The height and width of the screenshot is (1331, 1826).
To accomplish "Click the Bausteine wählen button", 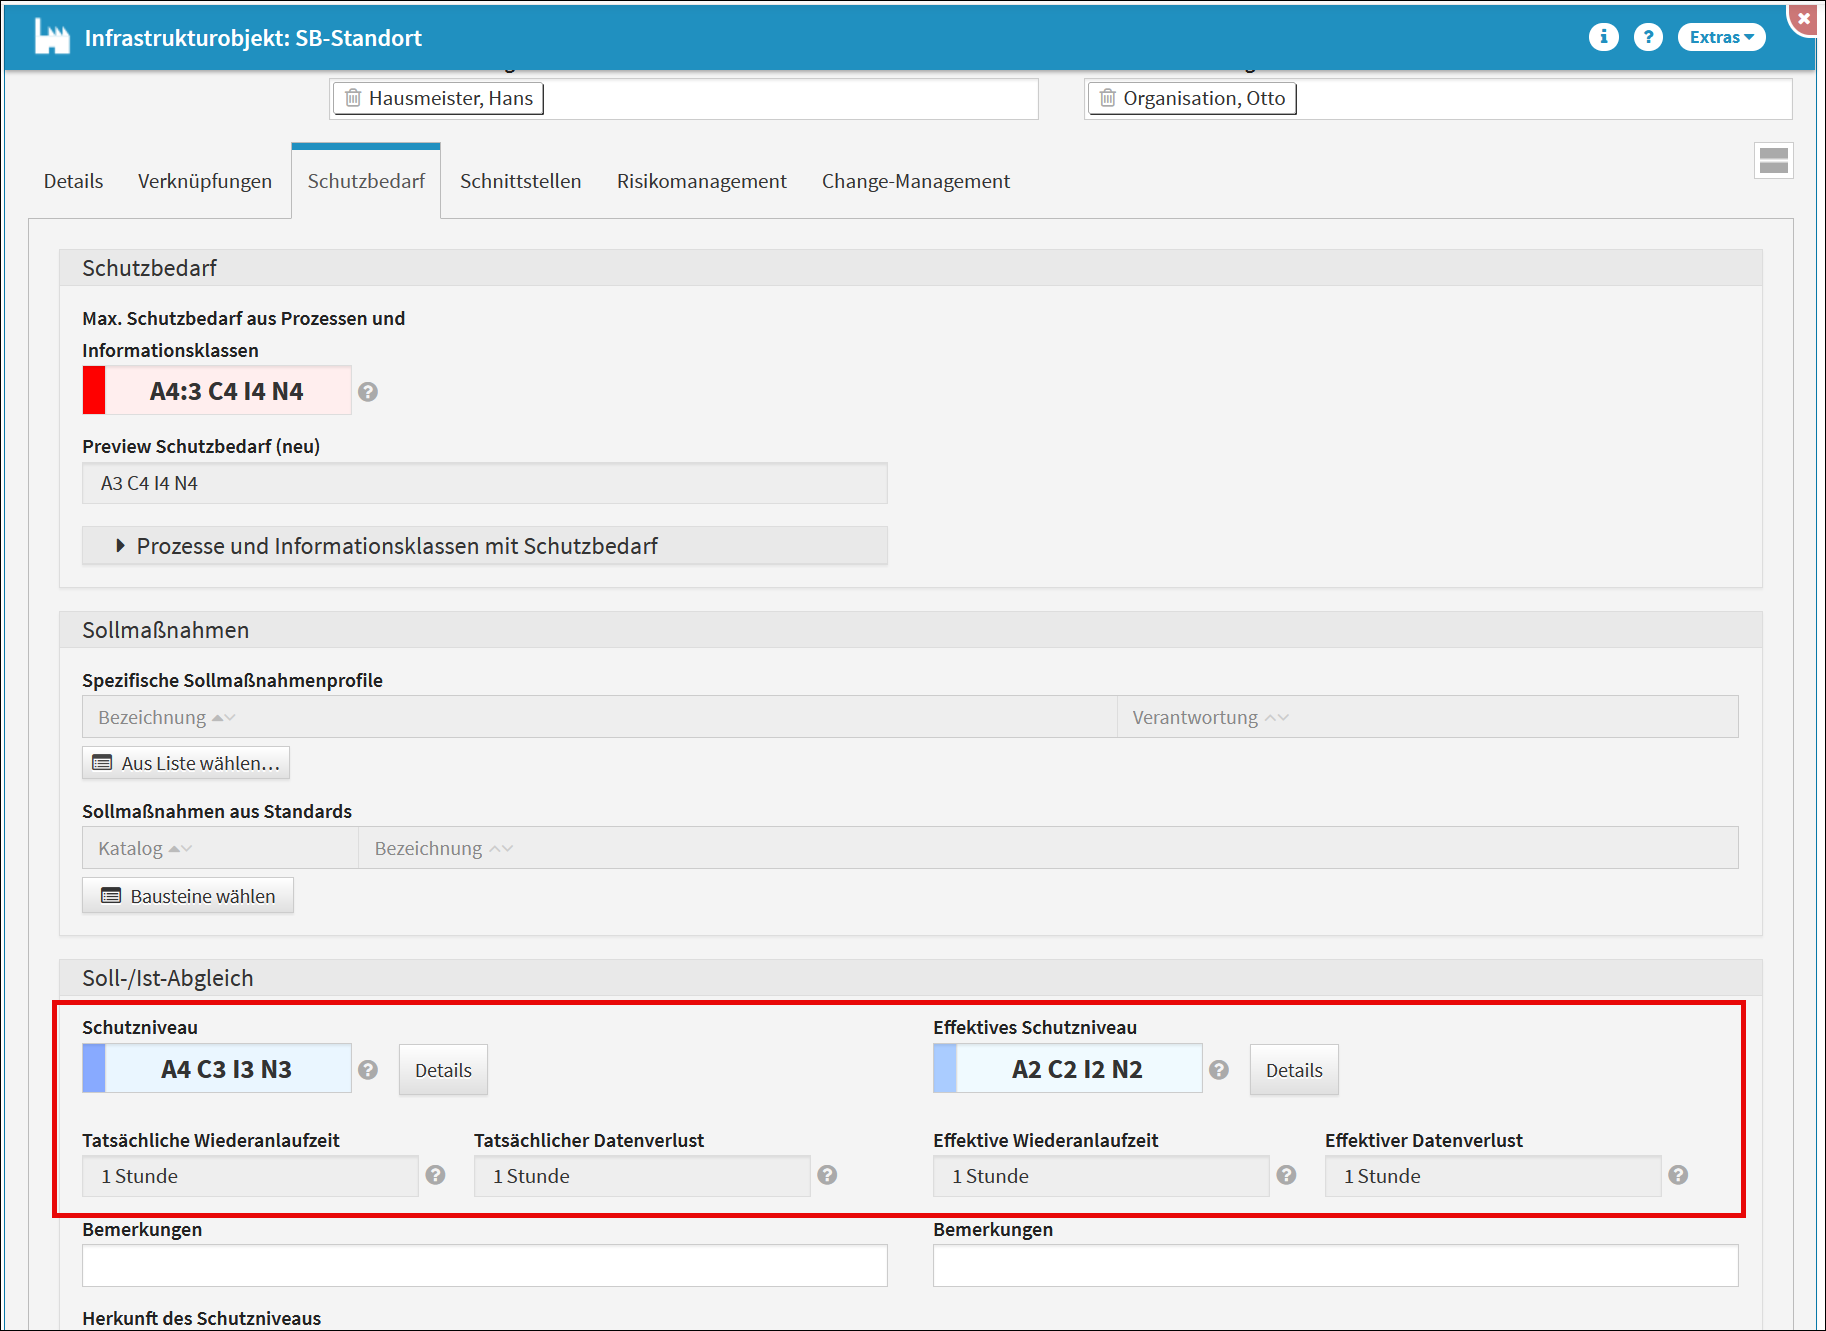I will [x=188, y=896].
